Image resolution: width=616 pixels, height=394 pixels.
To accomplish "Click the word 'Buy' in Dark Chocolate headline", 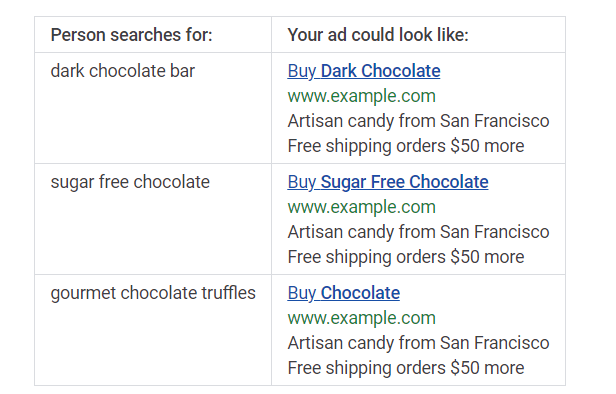I will (302, 71).
